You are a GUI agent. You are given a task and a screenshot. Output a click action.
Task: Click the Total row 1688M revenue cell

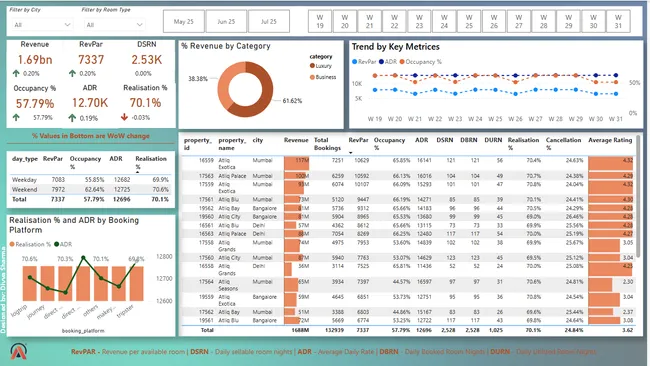click(x=300, y=330)
